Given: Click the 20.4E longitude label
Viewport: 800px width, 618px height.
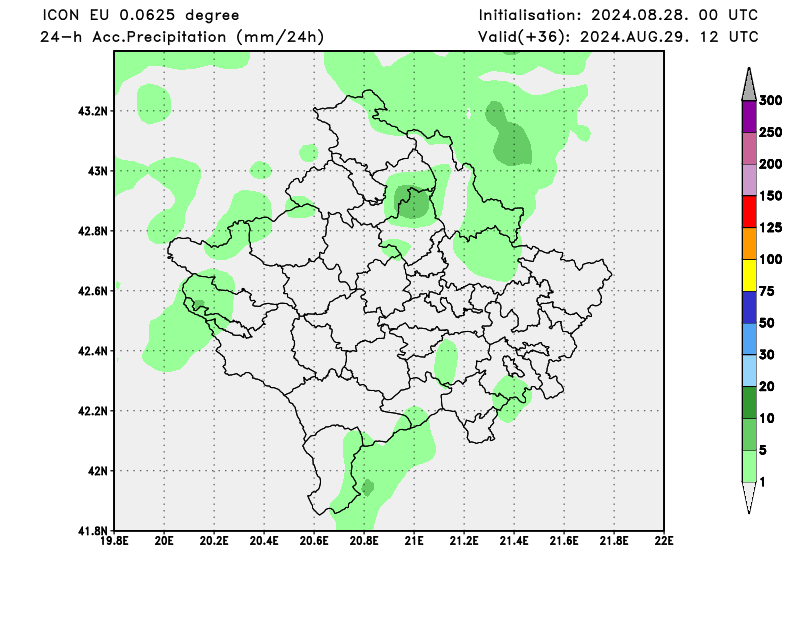Looking at the screenshot, I should point(264,540).
